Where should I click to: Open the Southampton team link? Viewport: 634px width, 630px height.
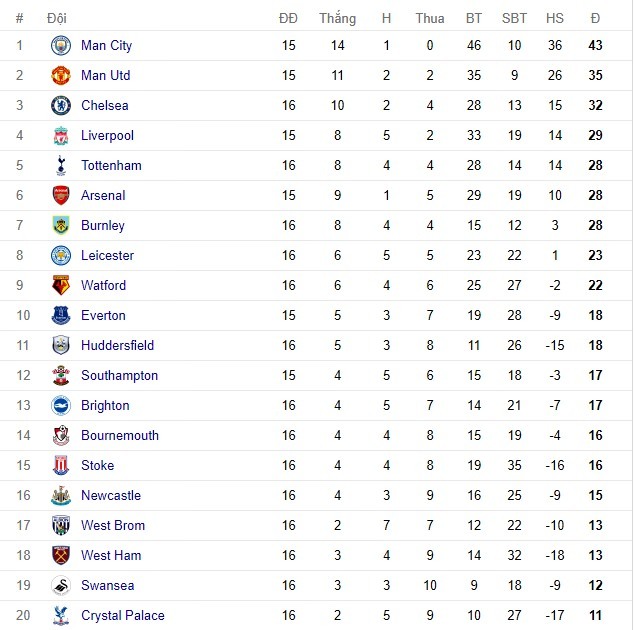pyautogui.click(x=119, y=376)
